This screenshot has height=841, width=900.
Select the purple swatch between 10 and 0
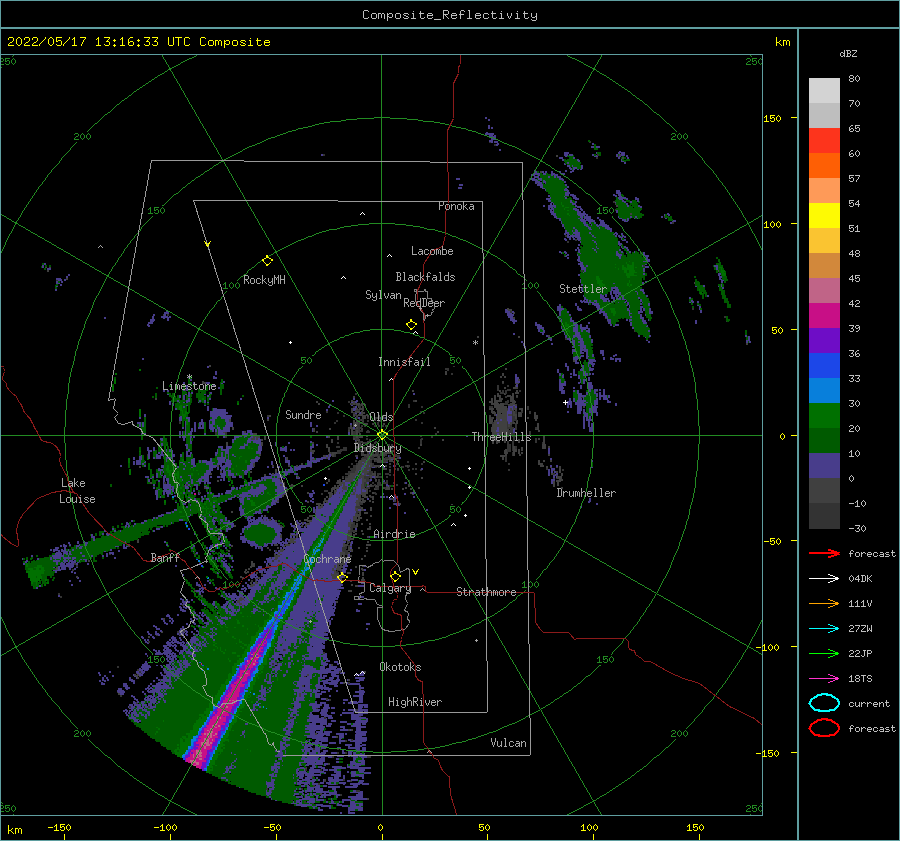[824, 466]
